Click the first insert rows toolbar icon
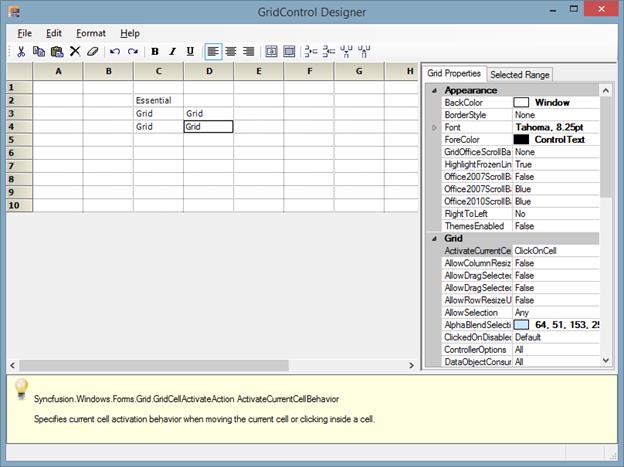This screenshot has height=467, width=624. tap(311, 51)
